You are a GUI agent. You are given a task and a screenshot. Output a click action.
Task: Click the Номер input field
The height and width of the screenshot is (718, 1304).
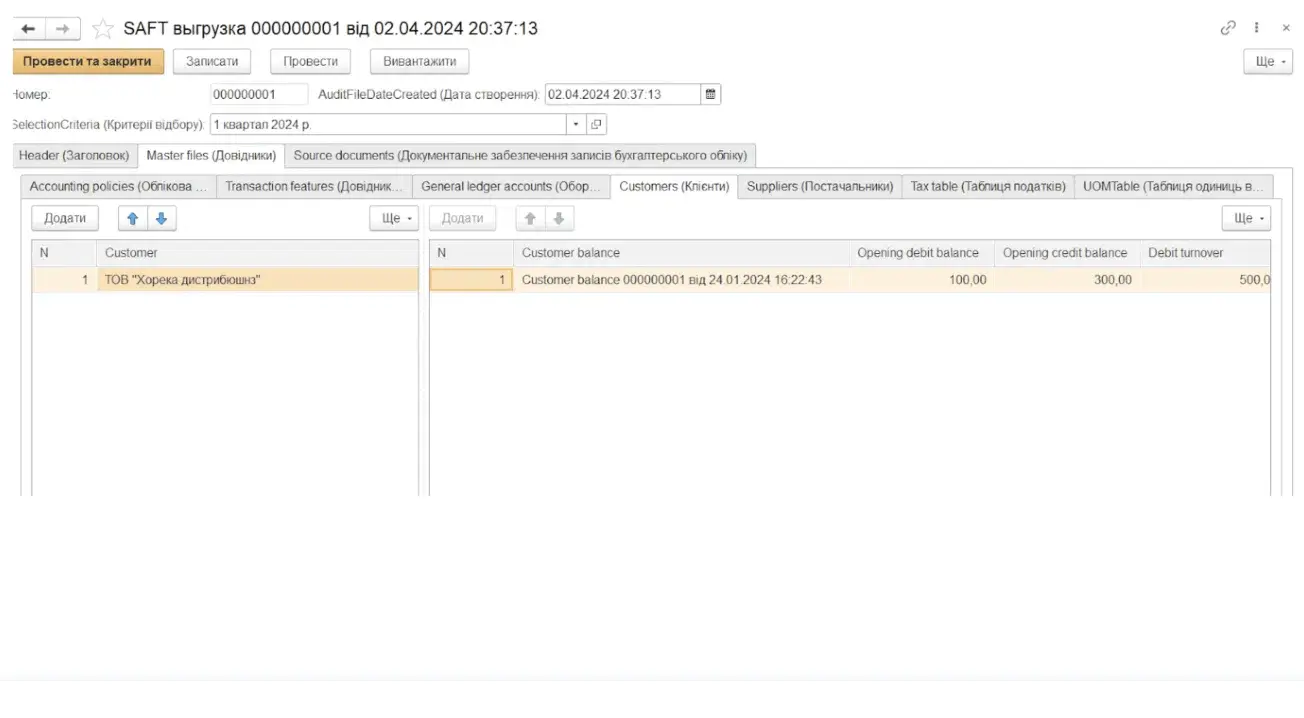(258, 95)
